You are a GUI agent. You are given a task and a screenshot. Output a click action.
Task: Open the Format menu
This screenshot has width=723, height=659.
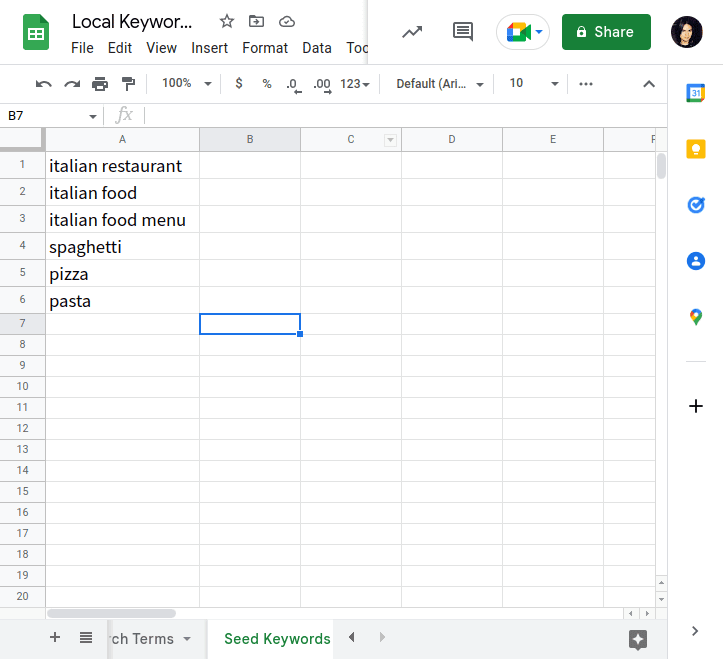(x=265, y=48)
